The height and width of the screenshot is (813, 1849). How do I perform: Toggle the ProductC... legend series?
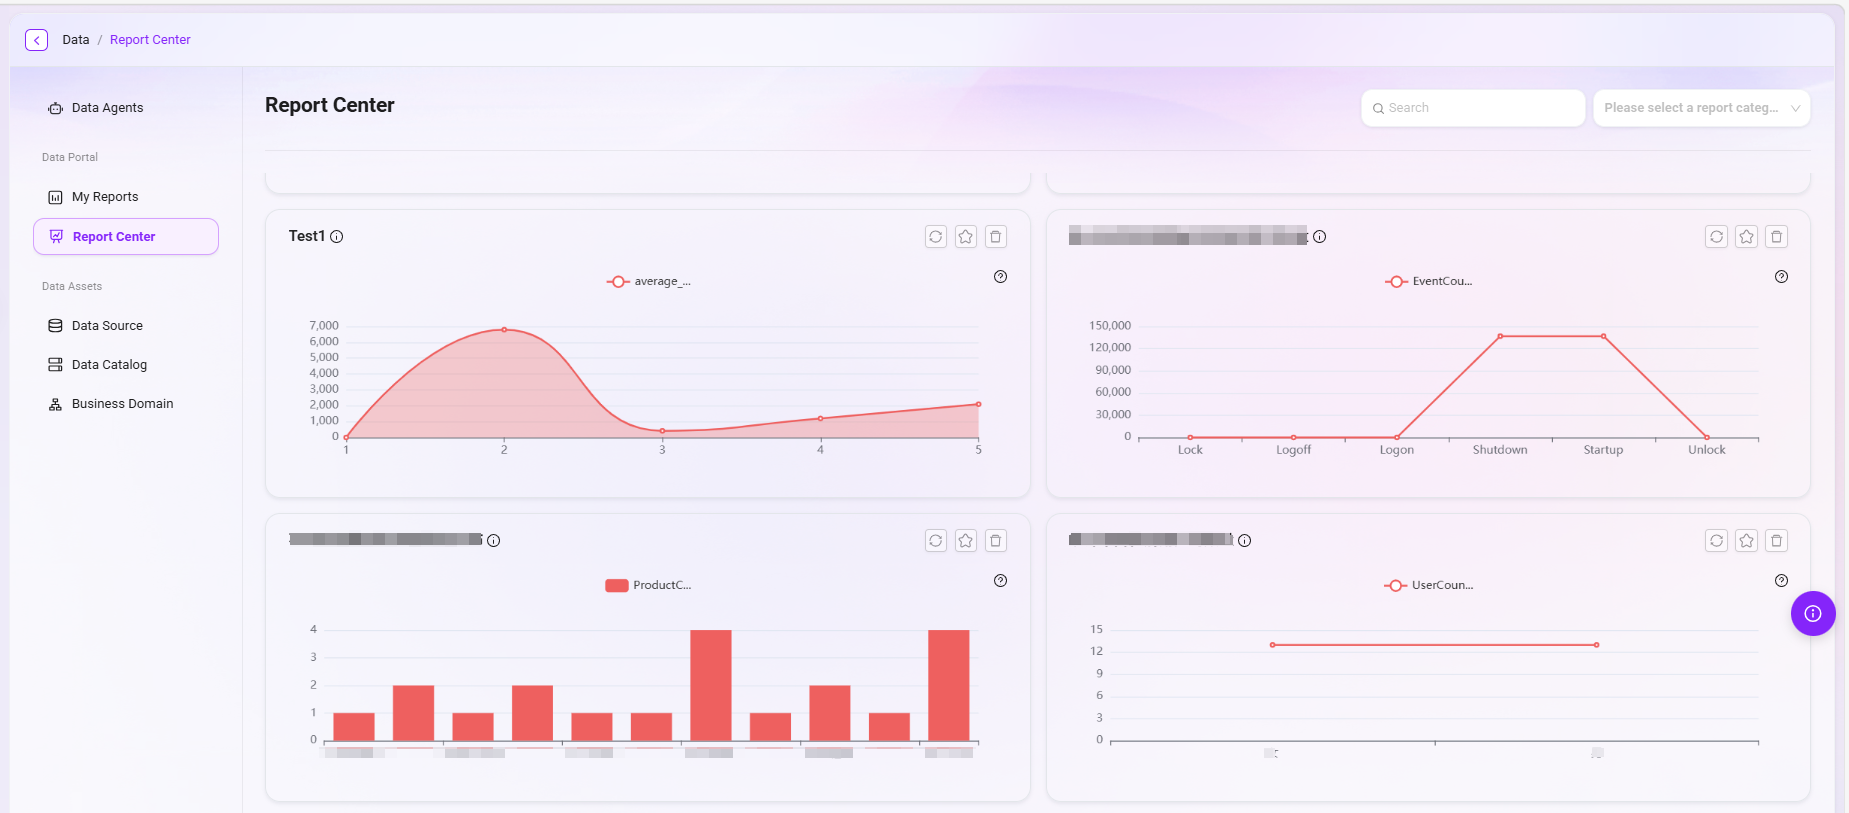(x=648, y=586)
